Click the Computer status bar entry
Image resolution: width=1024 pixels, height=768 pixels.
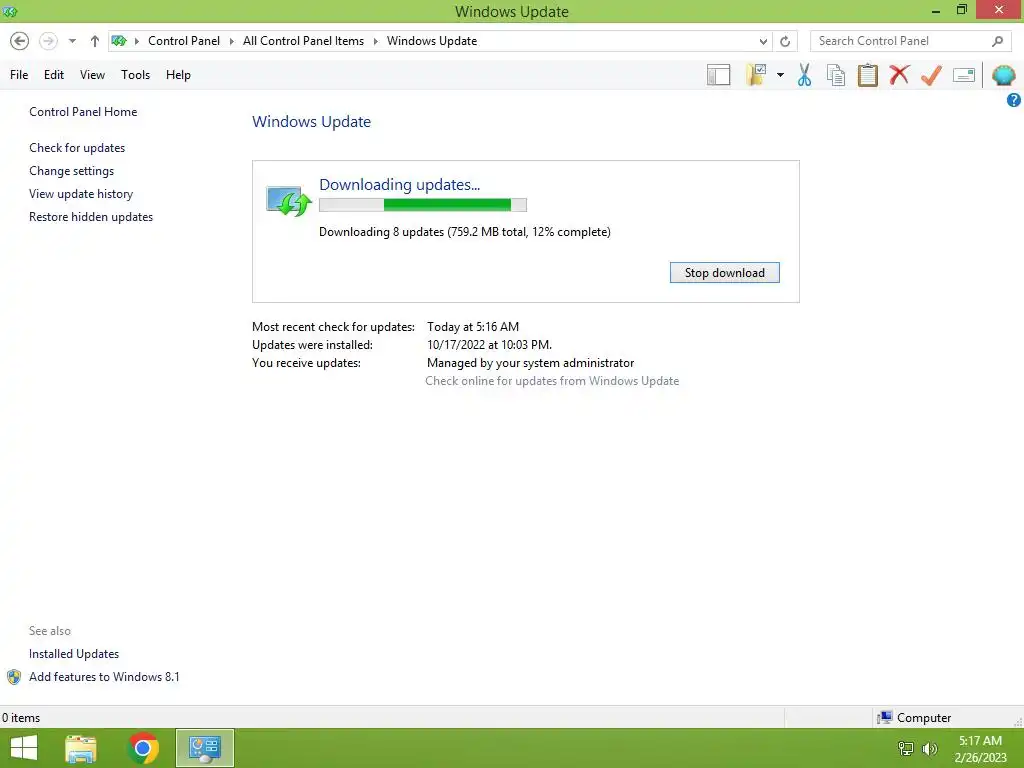pos(914,718)
